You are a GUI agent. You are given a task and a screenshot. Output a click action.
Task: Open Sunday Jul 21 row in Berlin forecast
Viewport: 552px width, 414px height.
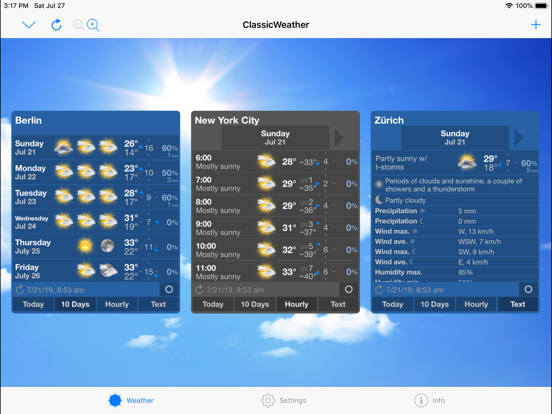click(96, 148)
